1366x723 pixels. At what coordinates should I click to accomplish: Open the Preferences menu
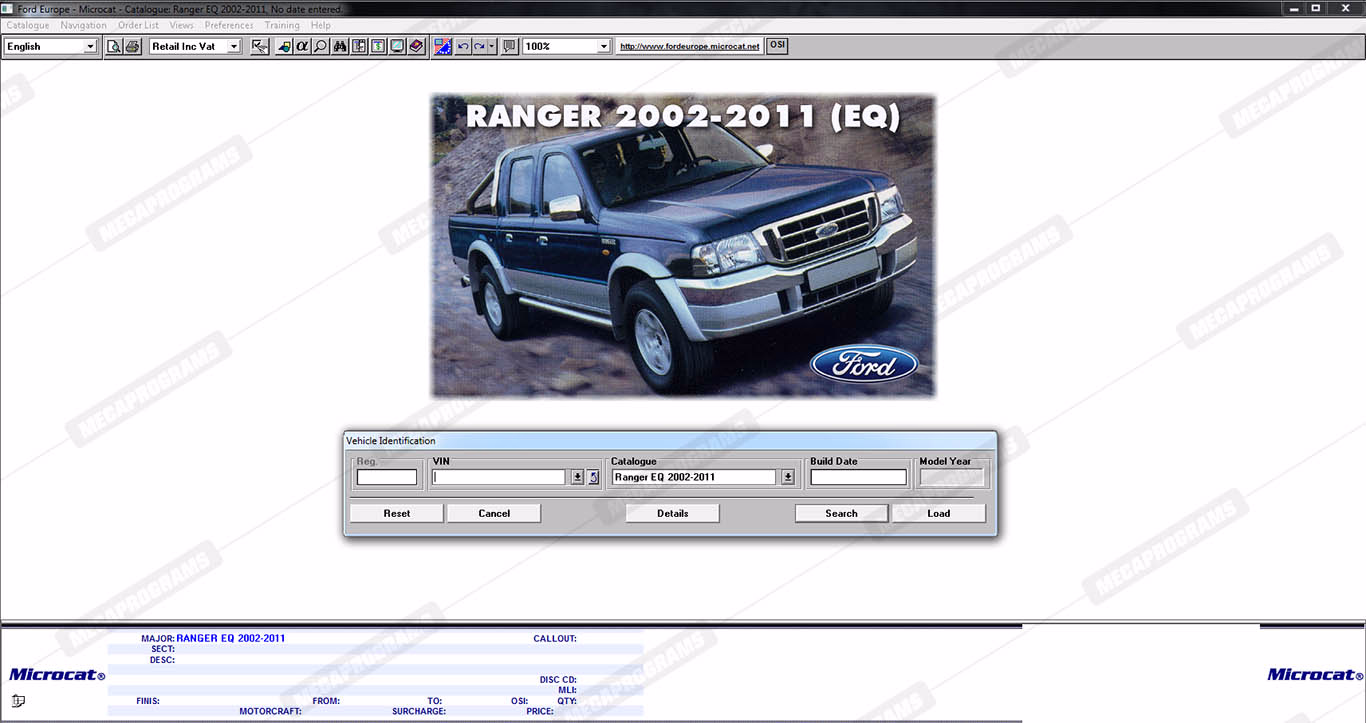pos(229,25)
